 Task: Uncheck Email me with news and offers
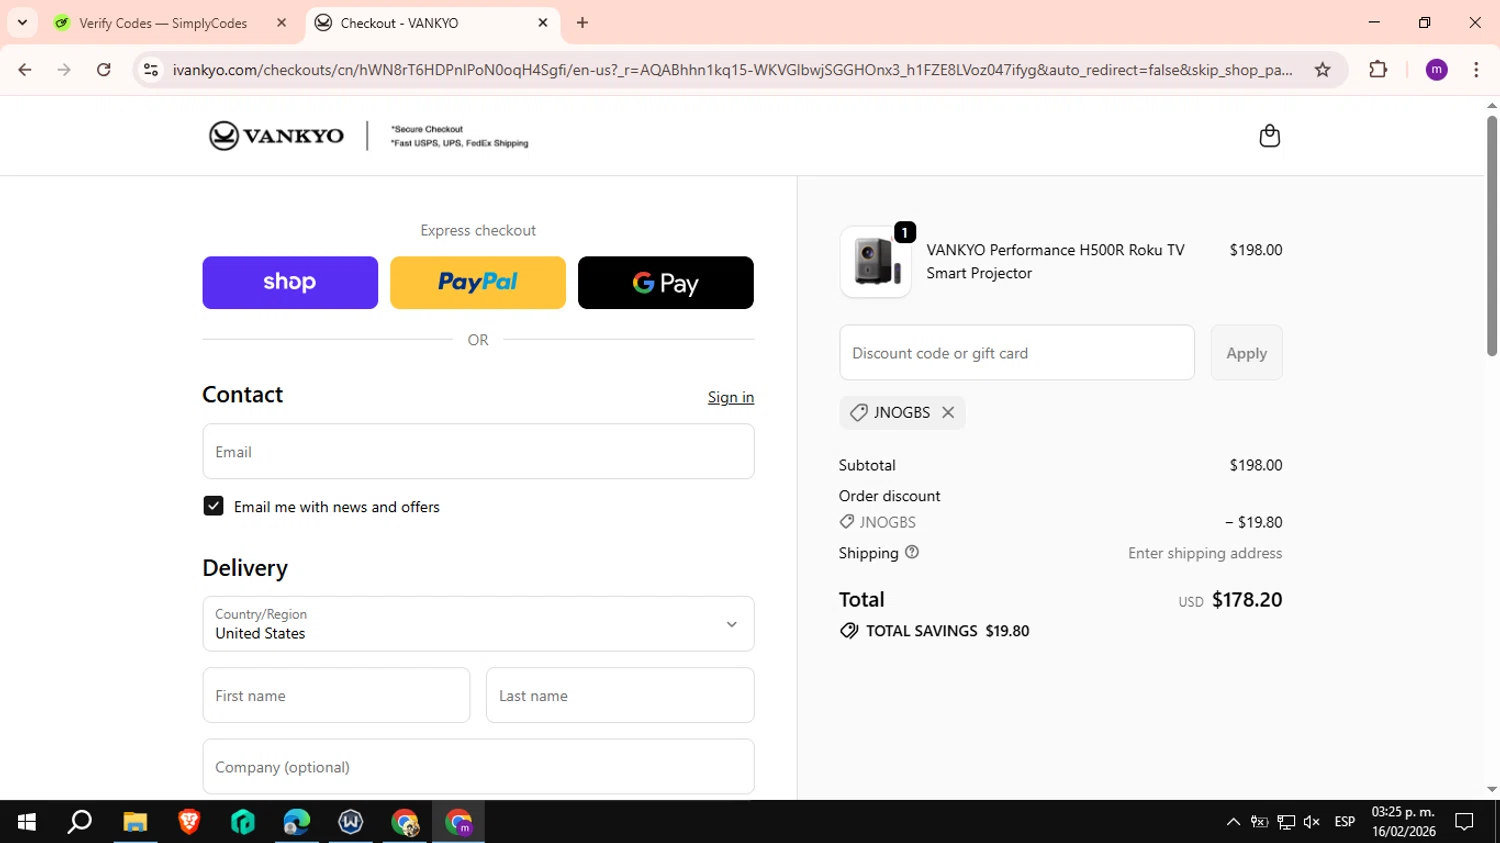213,506
